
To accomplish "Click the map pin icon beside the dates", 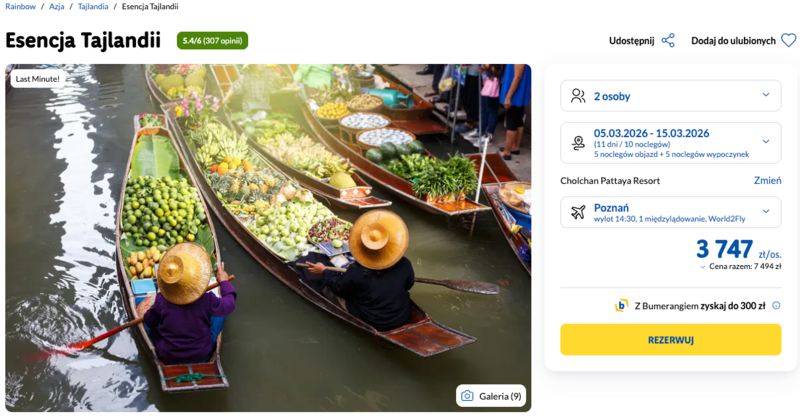I will point(578,143).
